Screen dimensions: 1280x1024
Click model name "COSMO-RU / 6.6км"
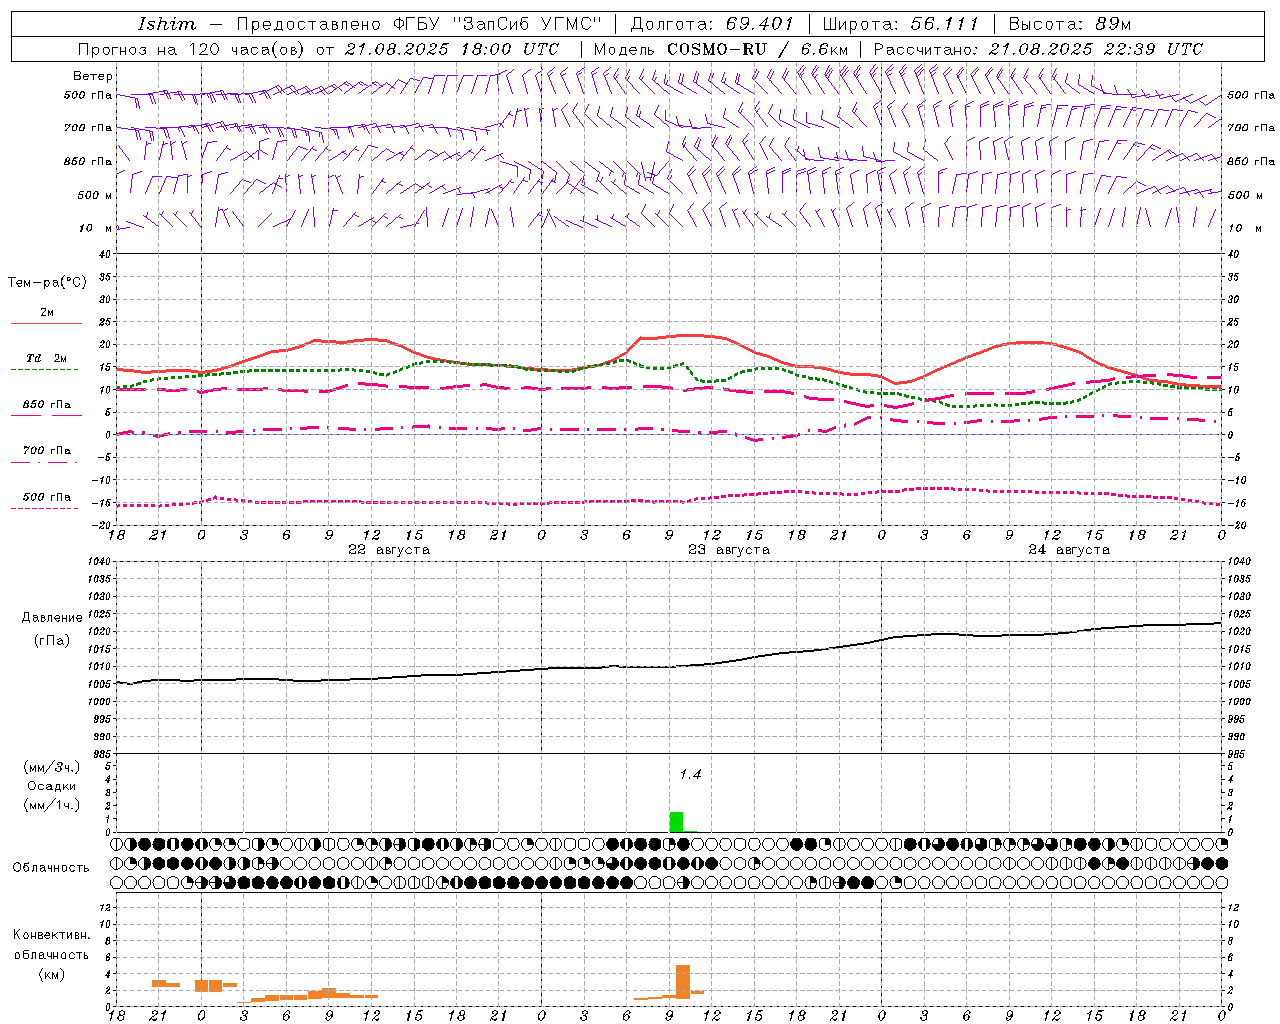pos(758,49)
